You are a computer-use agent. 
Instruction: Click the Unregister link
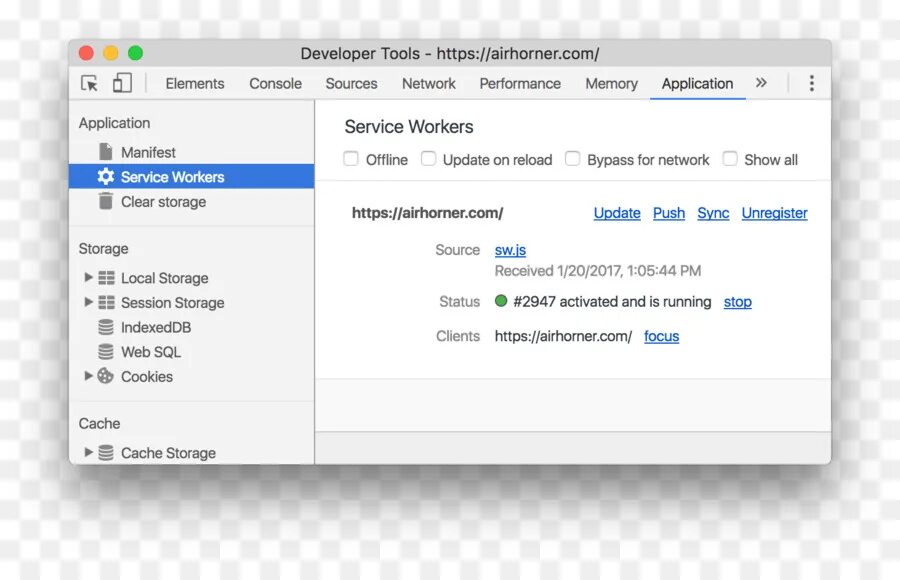point(774,213)
